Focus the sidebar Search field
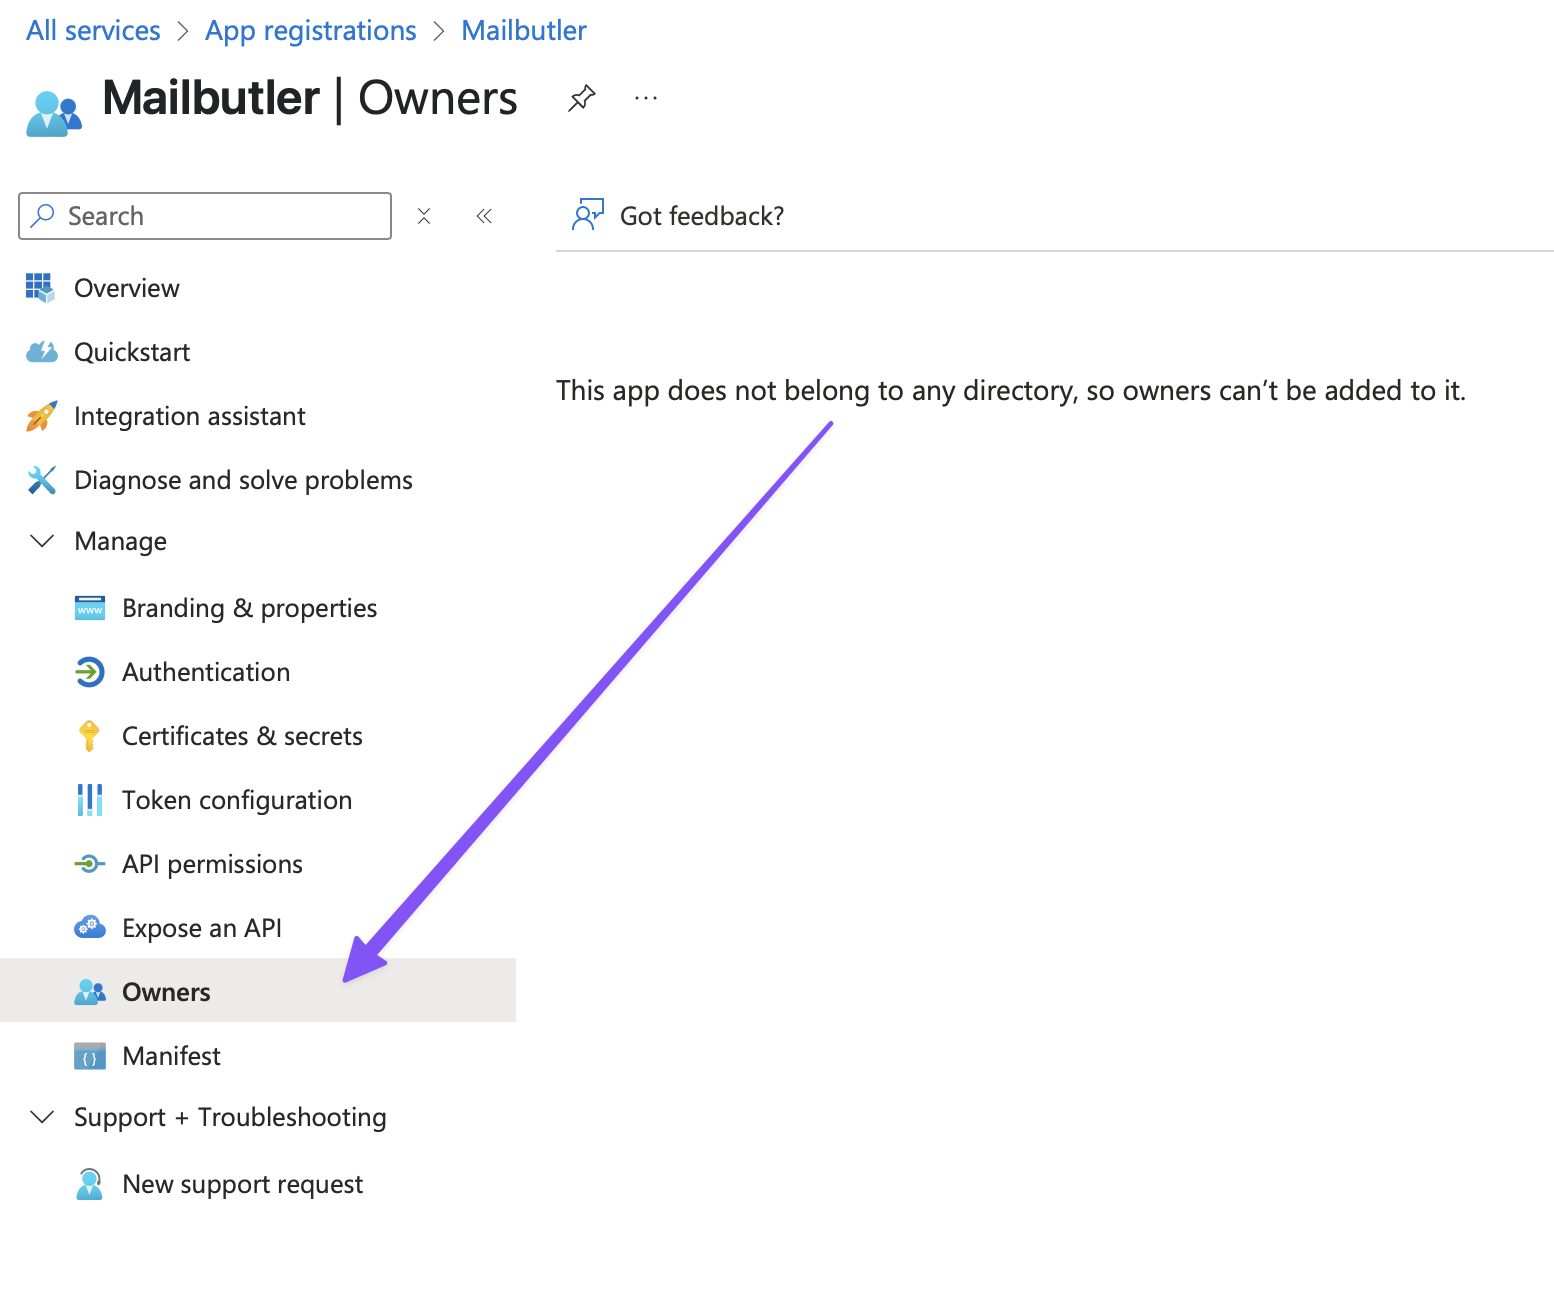The width and height of the screenshot is (1554, 1304). pyautogui.click(x=205, y=216)
